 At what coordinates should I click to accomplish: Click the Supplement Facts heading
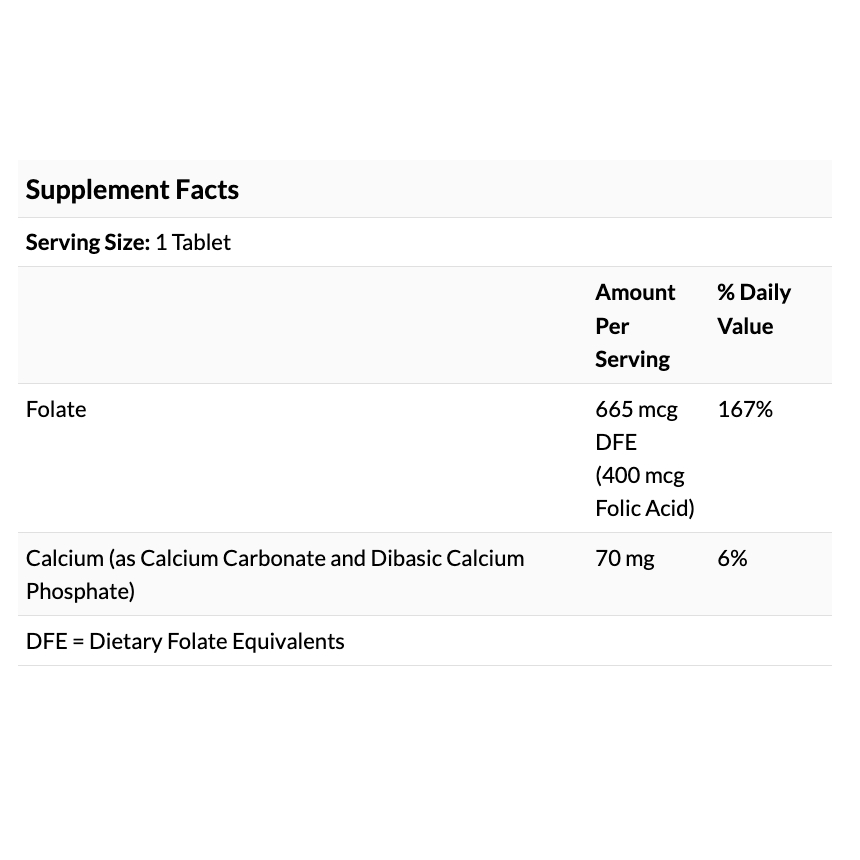point(132,190)
